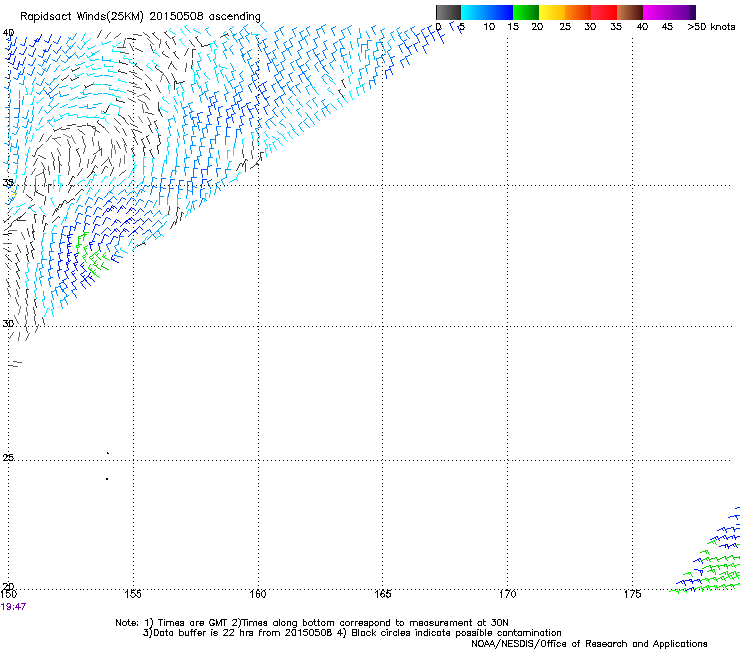Click the 165 longitude axis label
Screen dimensions: 740x650
coord(382,594)
